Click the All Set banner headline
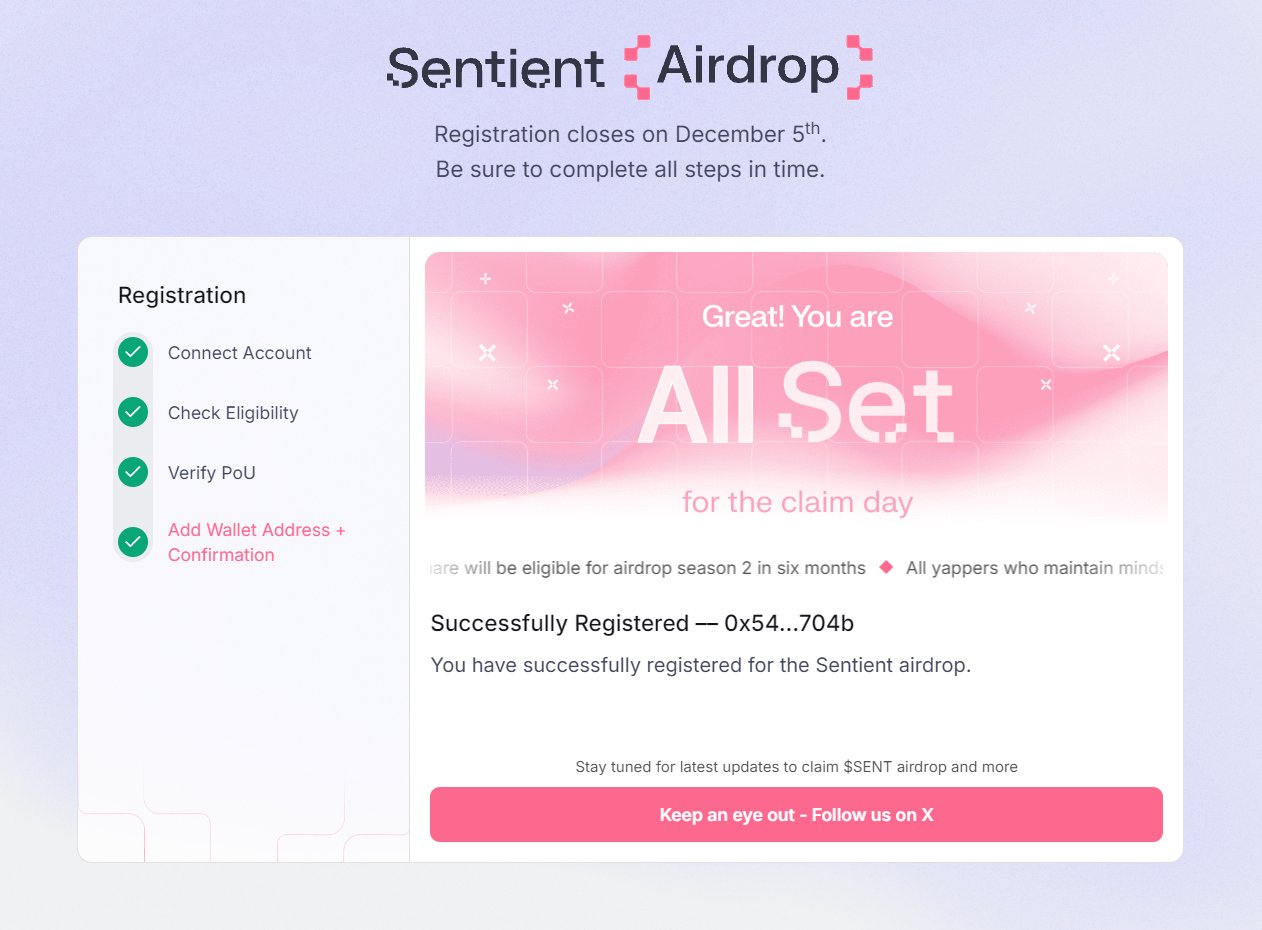This screenshot has height=930, width=1262. coord(796,405)
